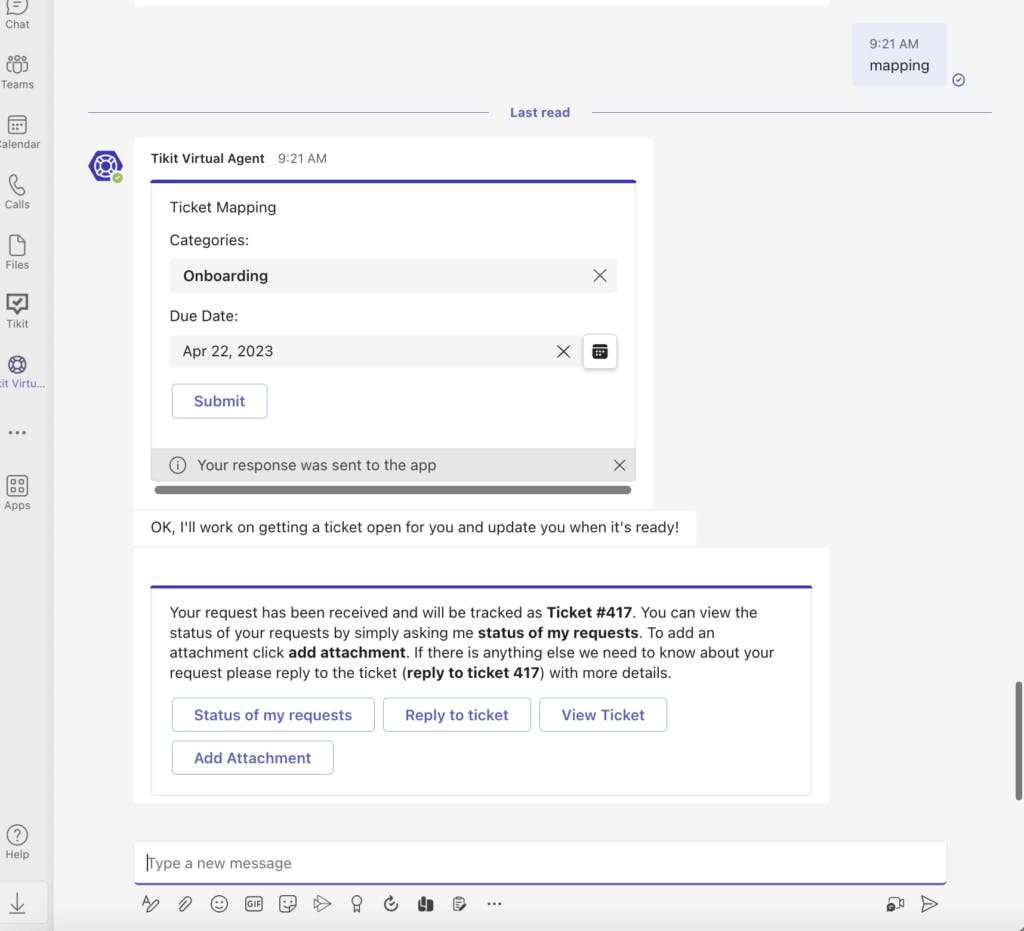Open Files in sidebar

pyautogui.click(x=17, y=252)
